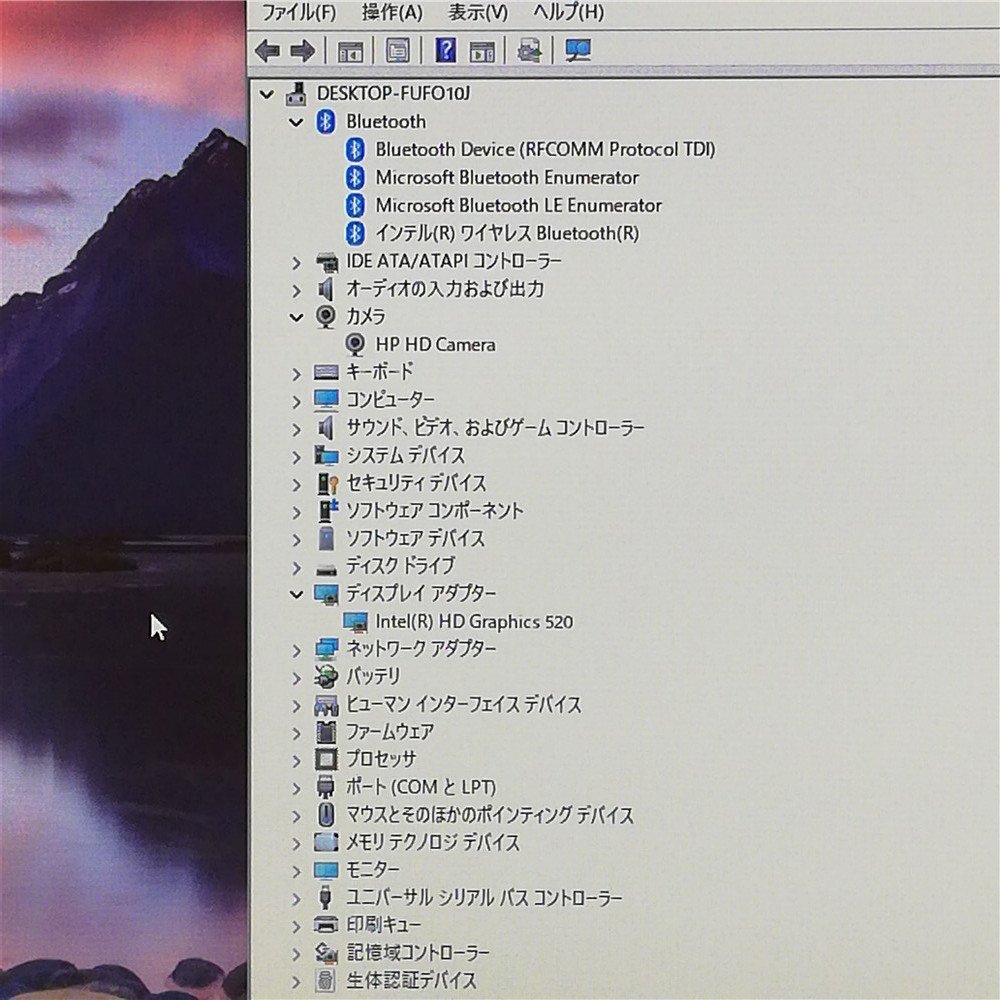Screen dimensions: 1000x1000
Task: Collapse the カメラ category
Action: coord(296,317)
